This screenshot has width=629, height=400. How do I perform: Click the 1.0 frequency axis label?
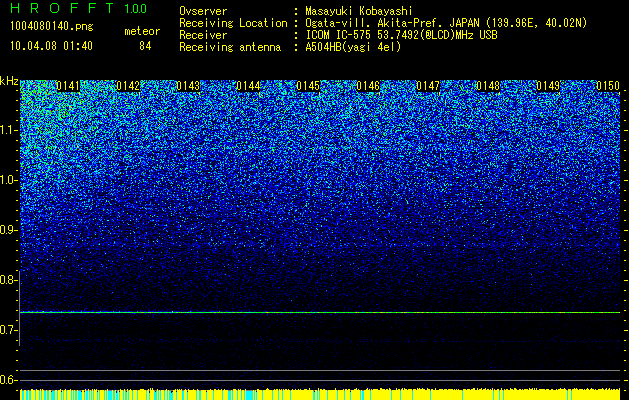tap(8, 180)
